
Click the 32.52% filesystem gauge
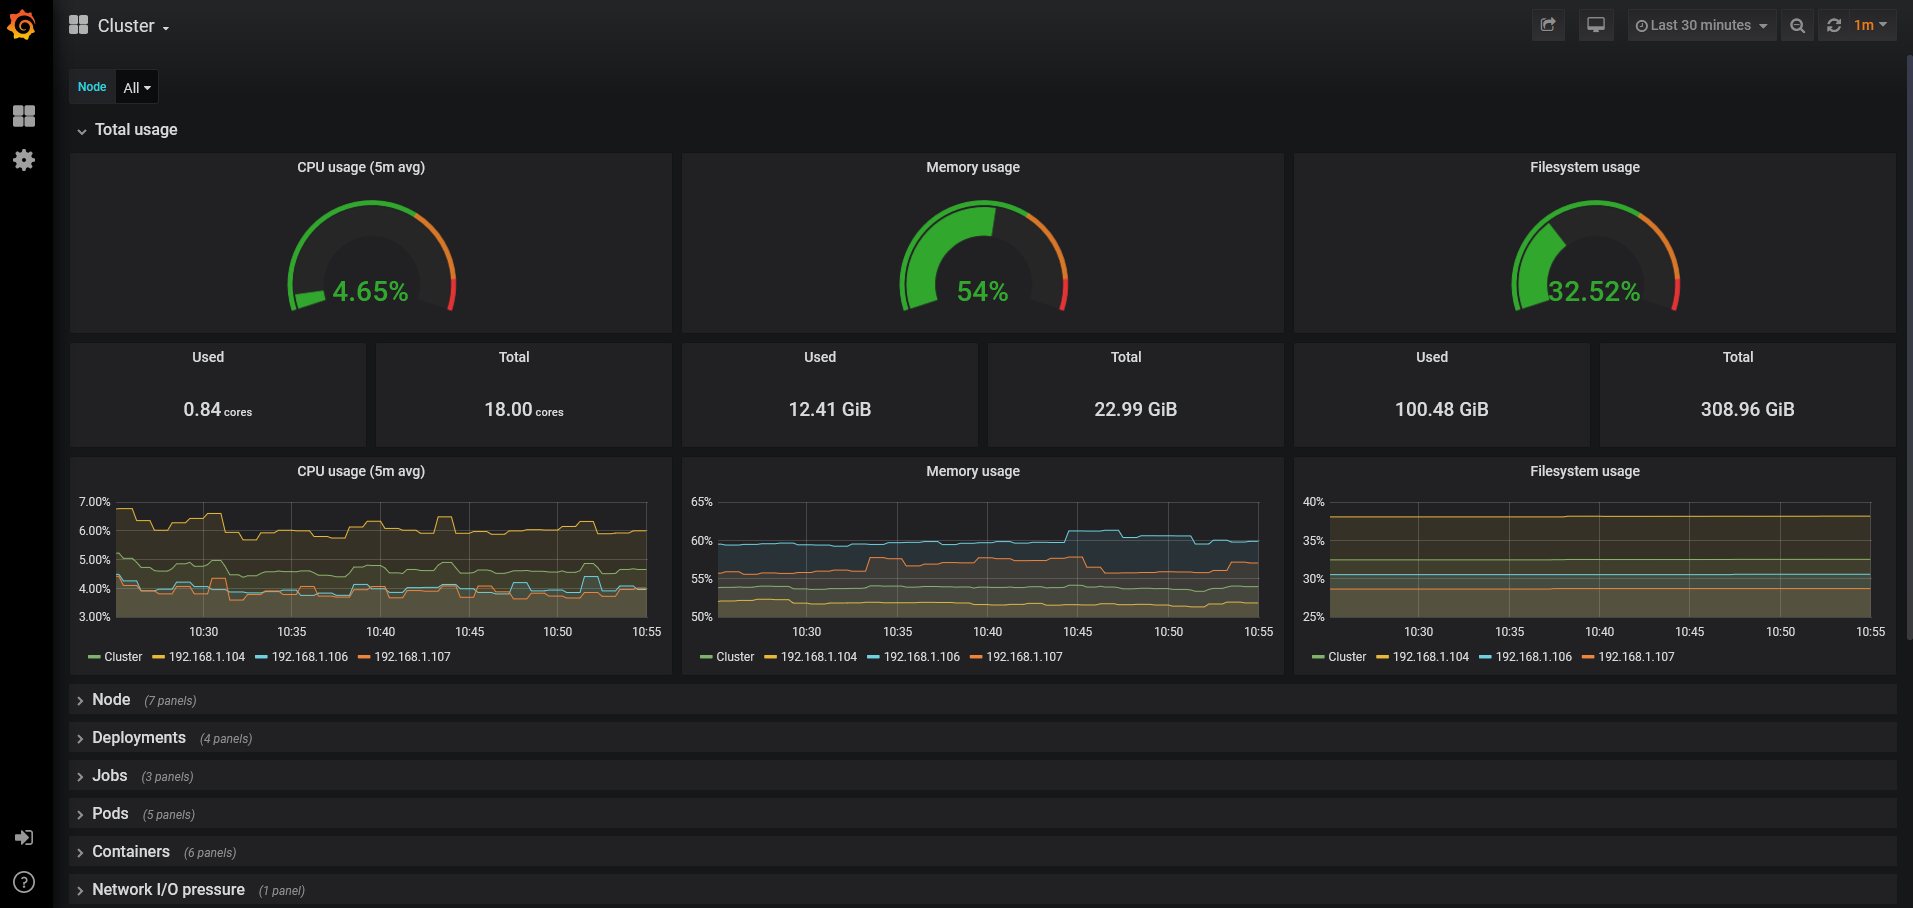point(1595,256)
